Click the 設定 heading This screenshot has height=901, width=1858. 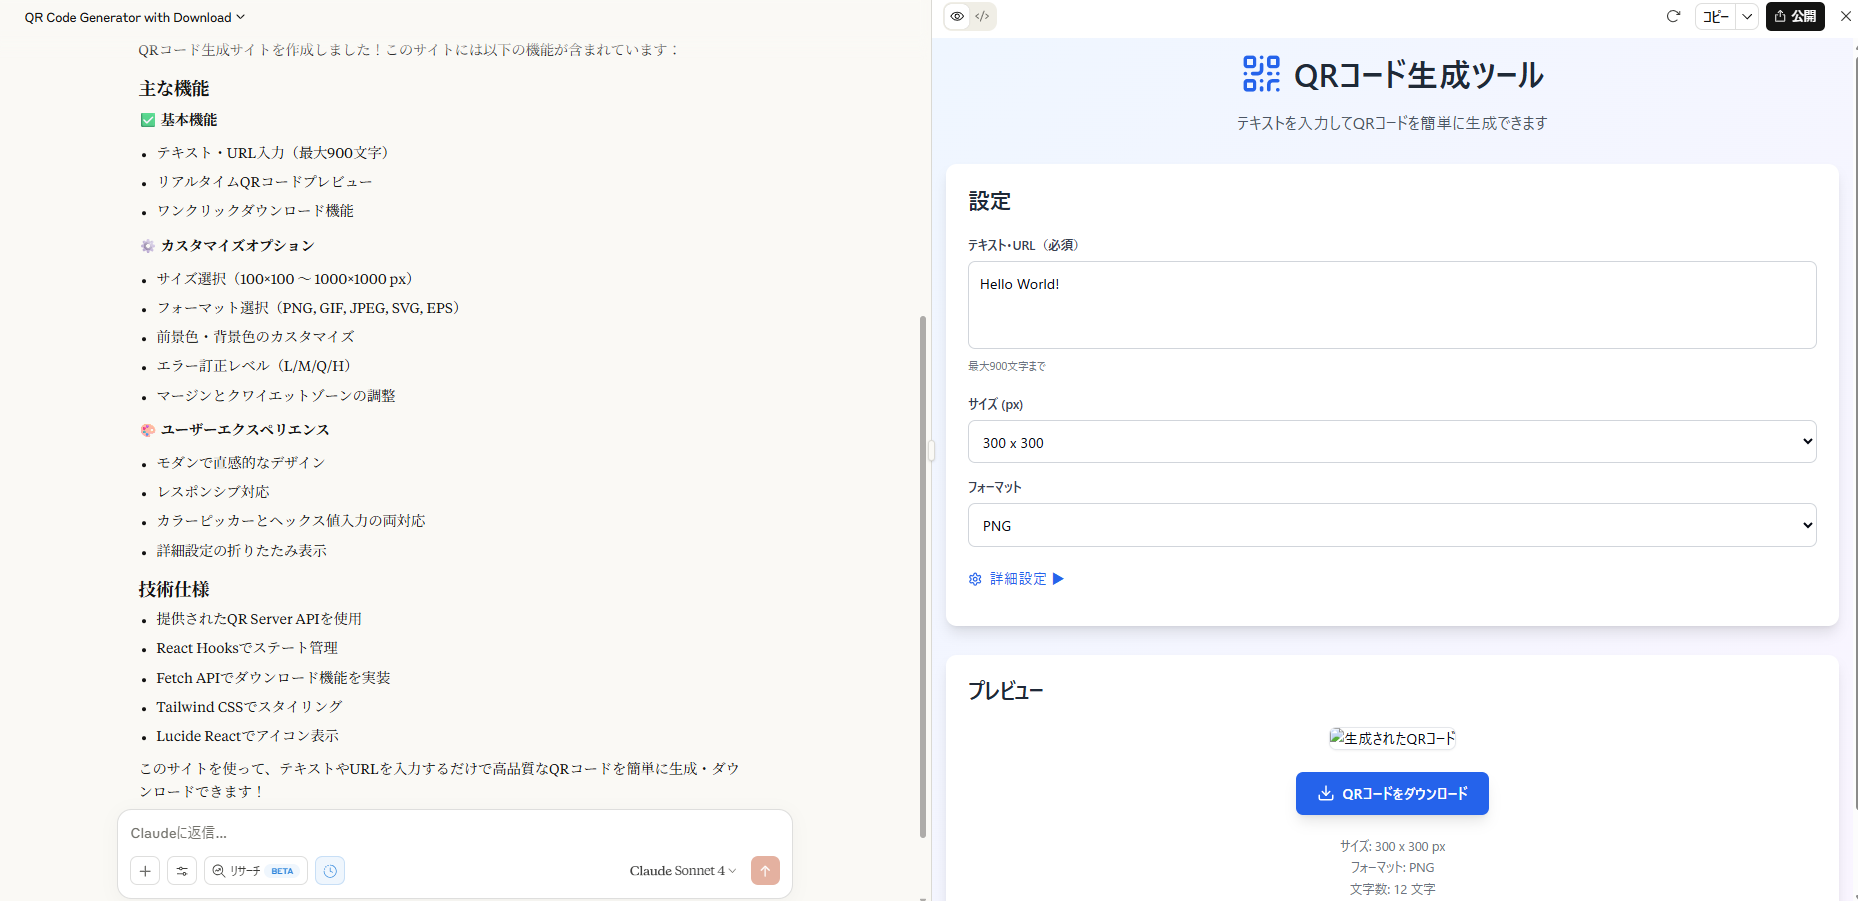click(989, 201)
